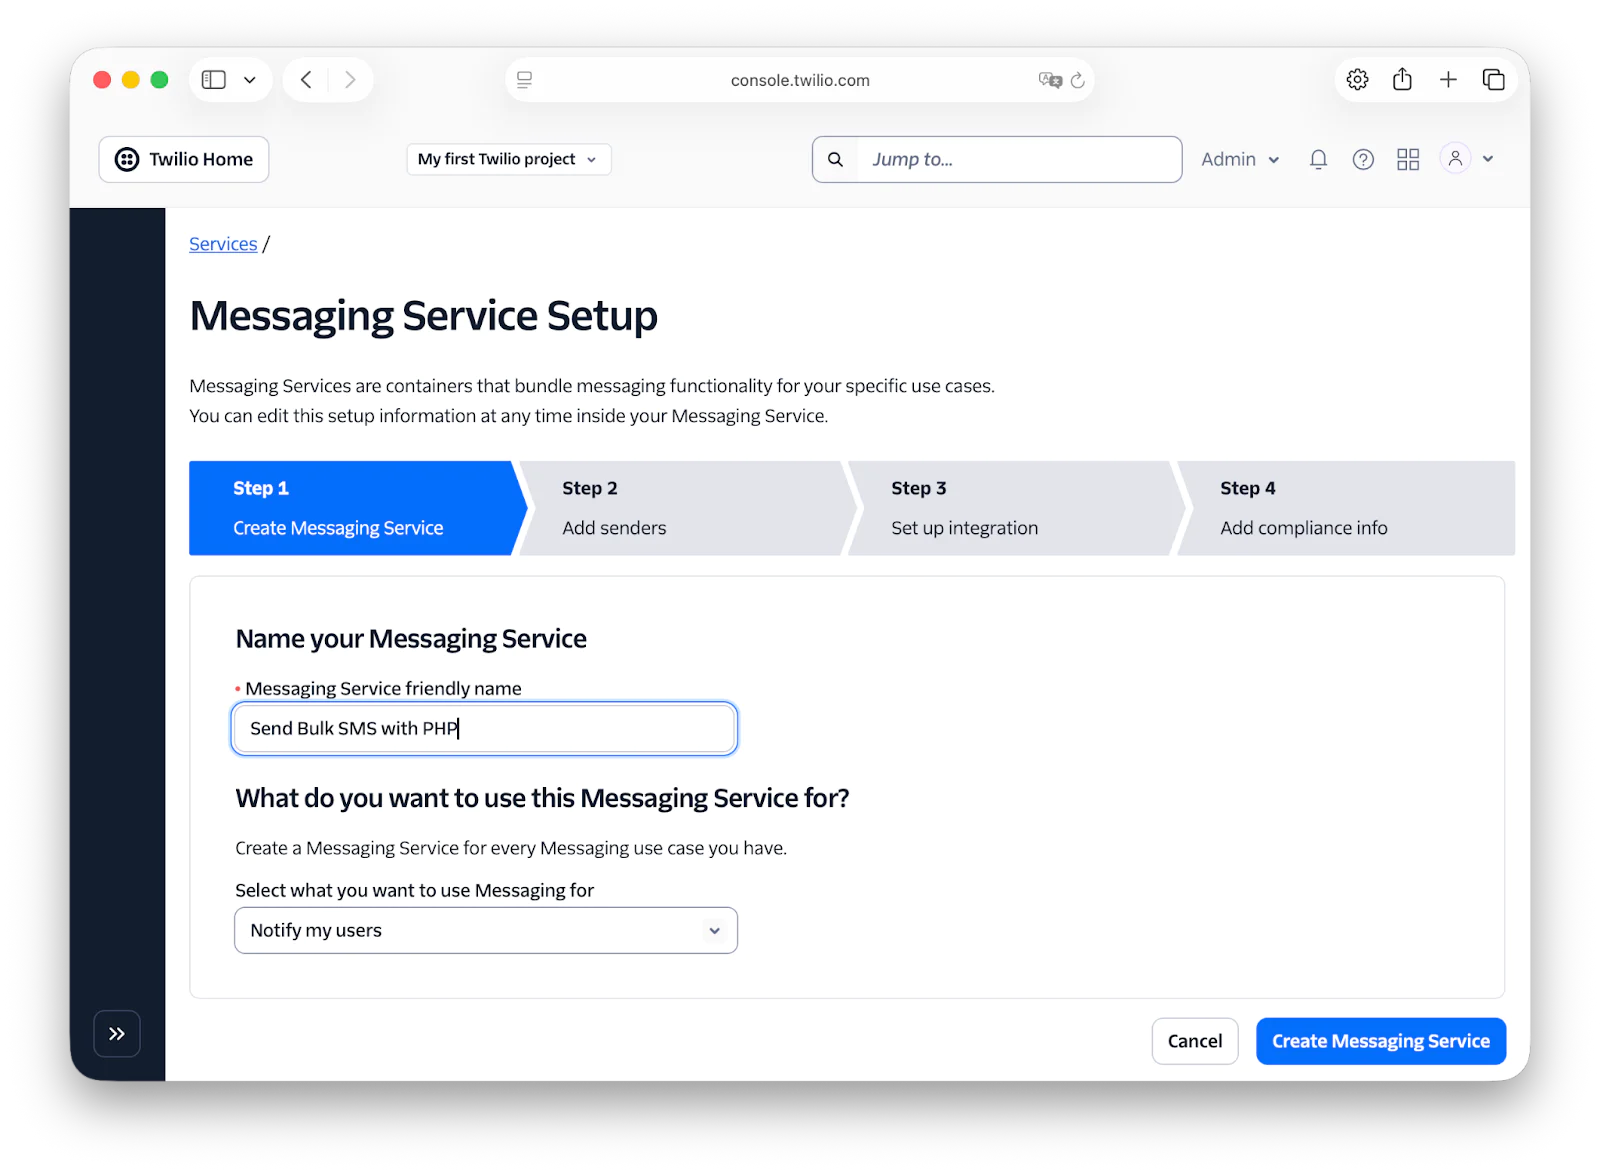
Task: Click the translate icon in the address bar
Action: [1049, 80]
